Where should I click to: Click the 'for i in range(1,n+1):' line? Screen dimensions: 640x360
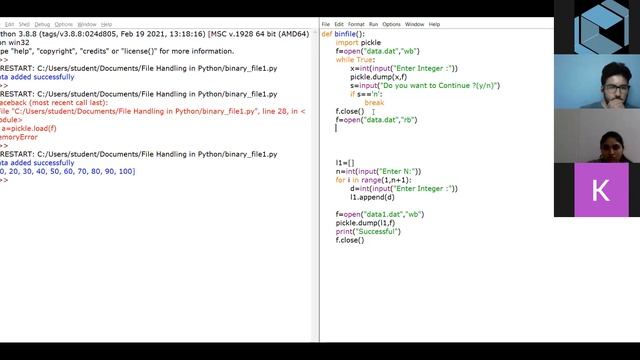[373, 180]
